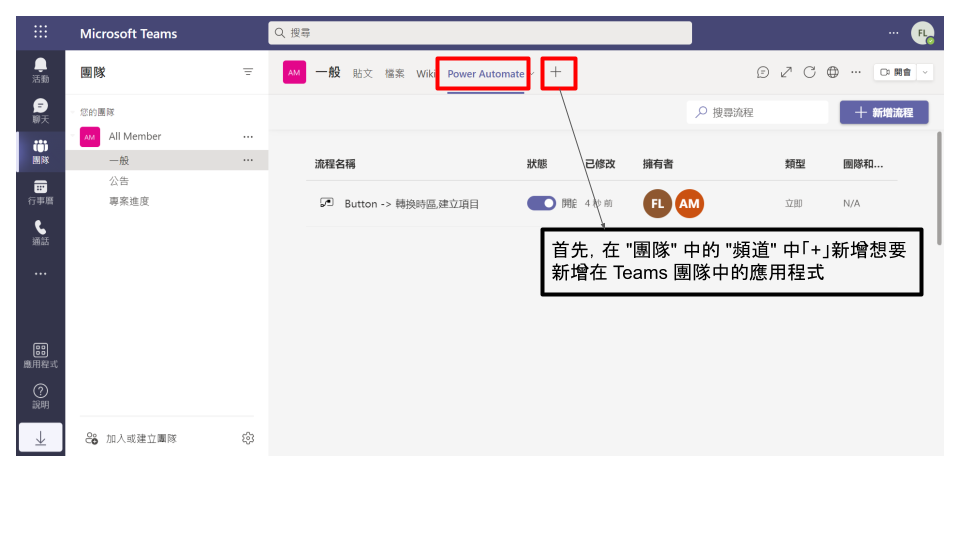Select the 團隊 teams sidebar icon
The width and height of the screenshot is (960, 540).
(40, 151)
